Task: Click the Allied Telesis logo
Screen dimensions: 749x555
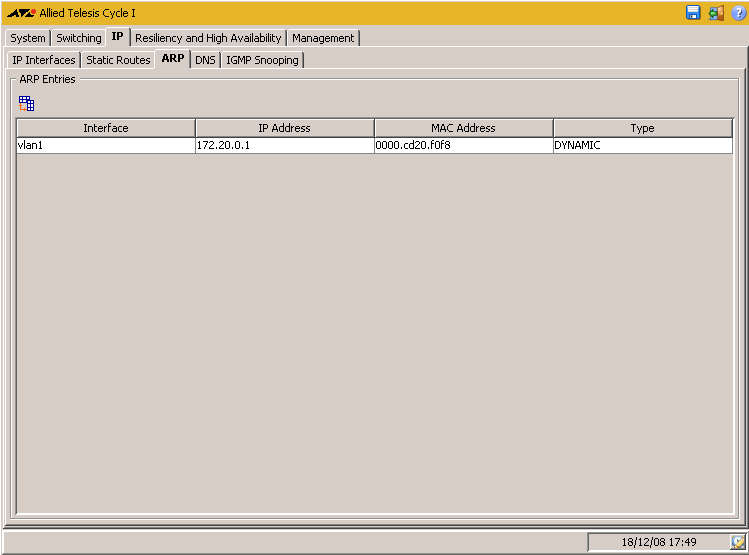Action: coord(21,13)
